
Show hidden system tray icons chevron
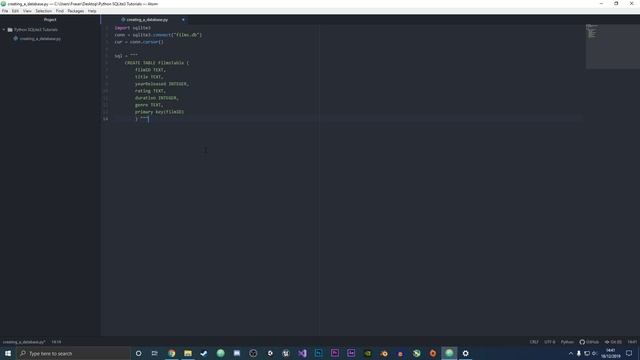pyautogui.click(x=571, y=353)
